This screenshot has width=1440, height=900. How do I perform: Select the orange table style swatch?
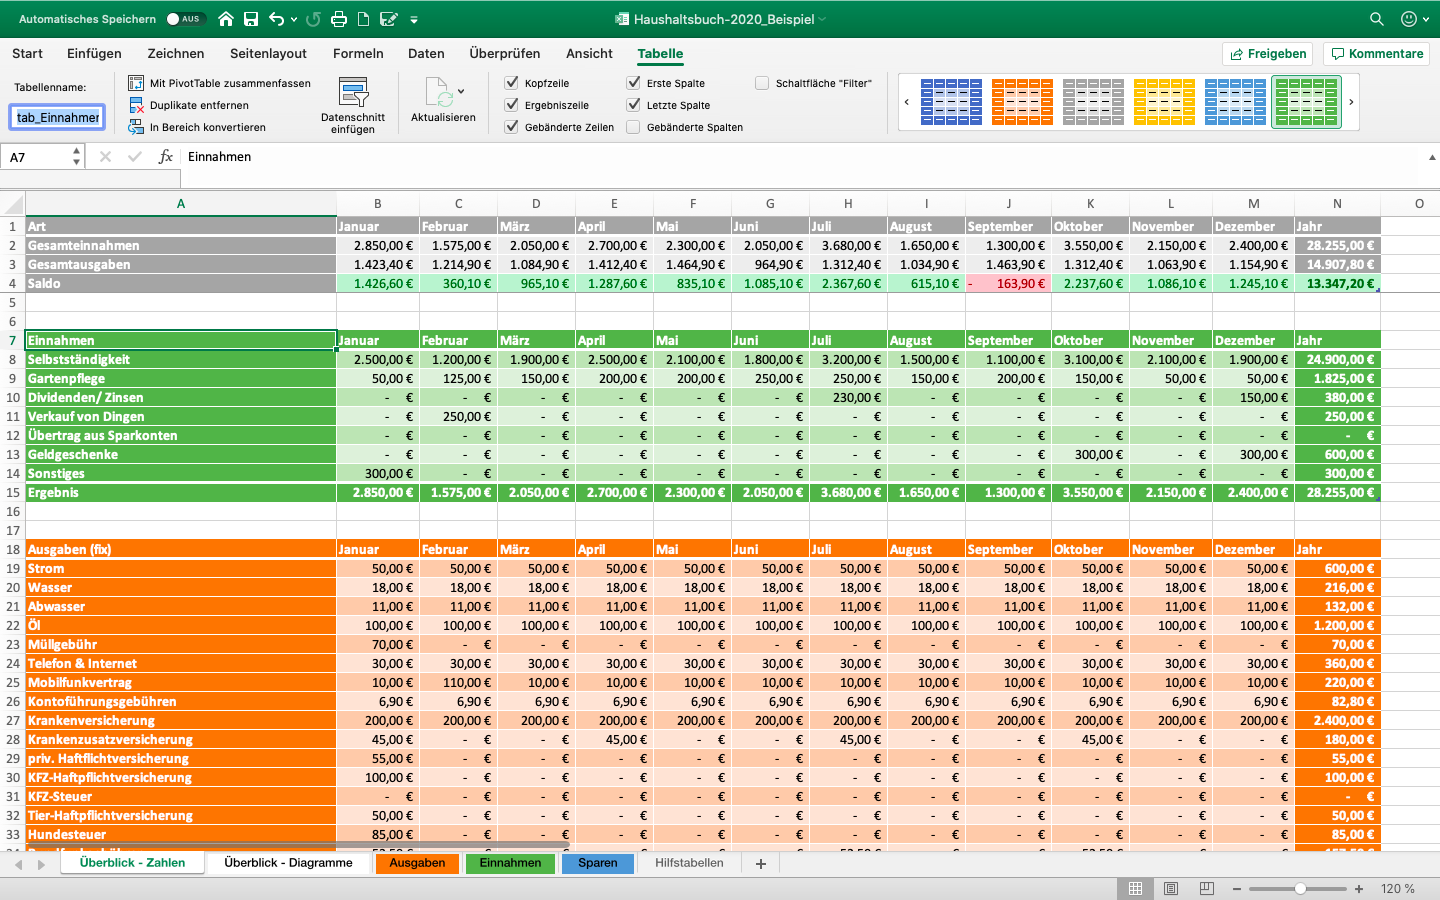(x=1022, y=102)
